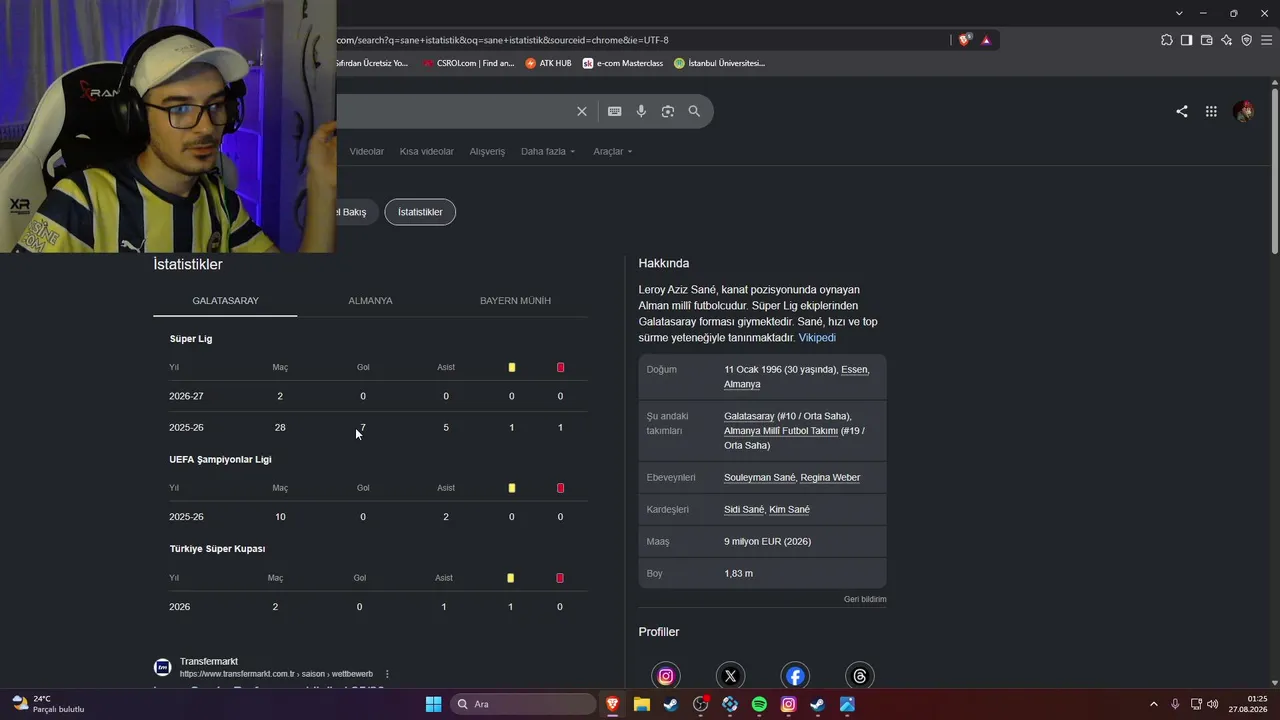Open the Souleyman Sané link
The height and width of the screenshot is (720, 1280).
[x=759, y=478]
